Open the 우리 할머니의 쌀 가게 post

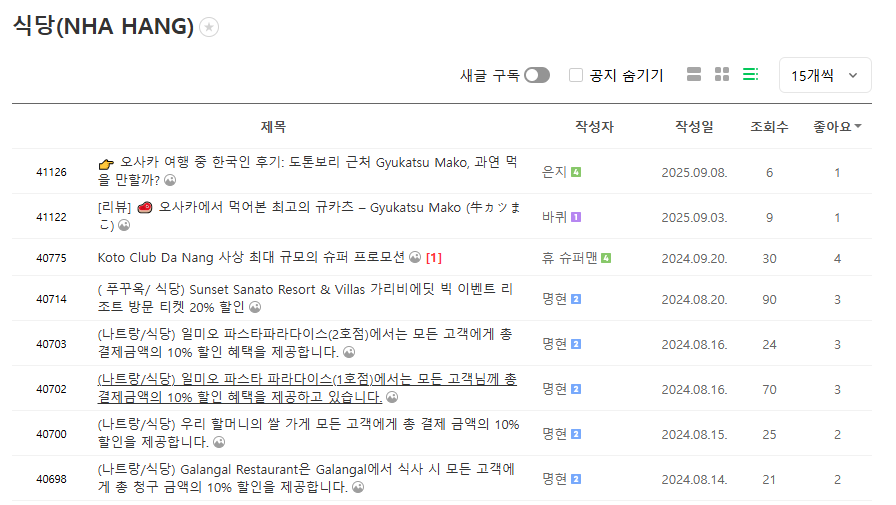308,433
